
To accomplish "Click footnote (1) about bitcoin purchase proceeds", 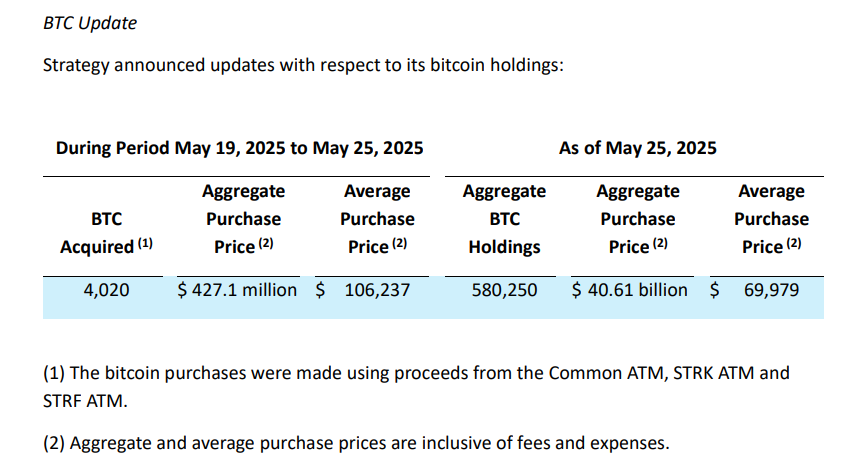I will click(x=415, y=373).
